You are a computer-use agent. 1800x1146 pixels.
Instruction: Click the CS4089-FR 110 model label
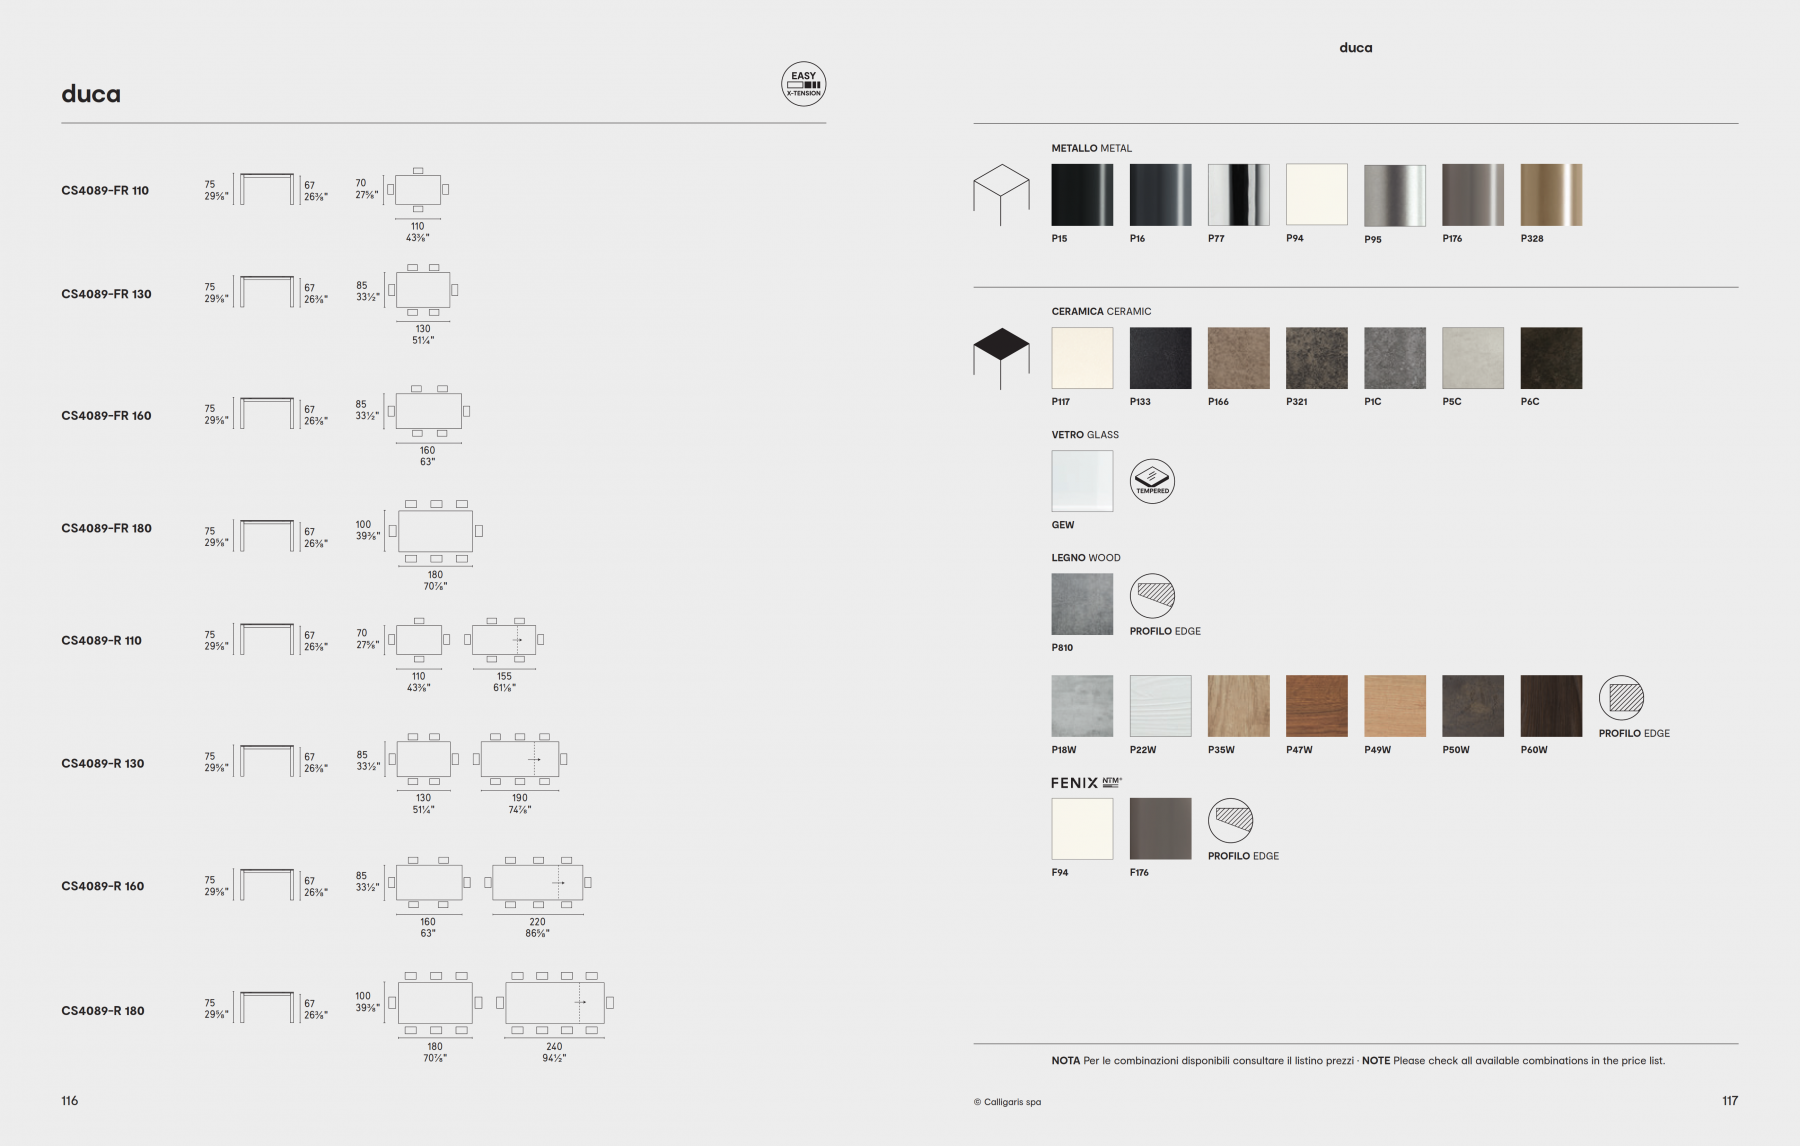pos(105,191)
